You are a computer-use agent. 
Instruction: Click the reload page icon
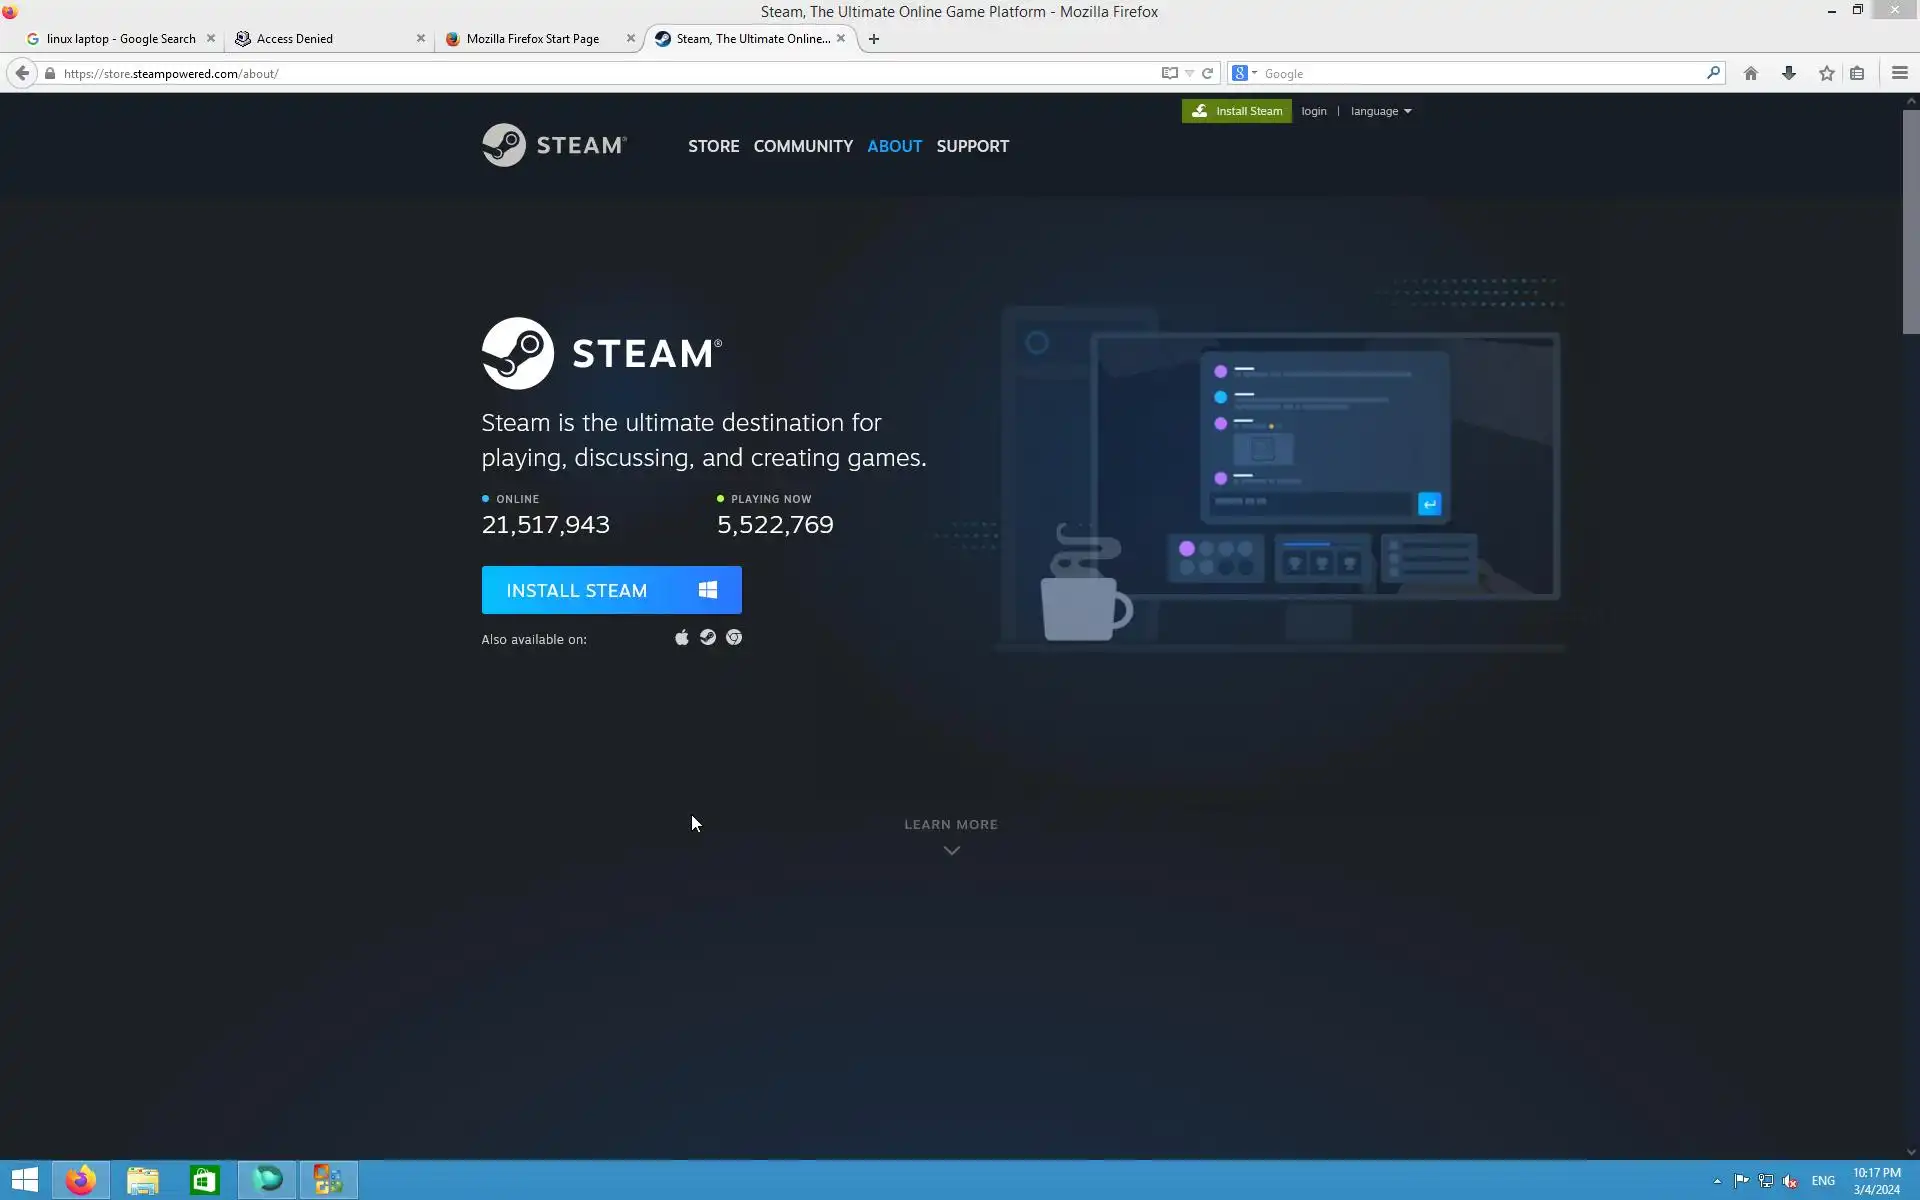click(1207, 73)
